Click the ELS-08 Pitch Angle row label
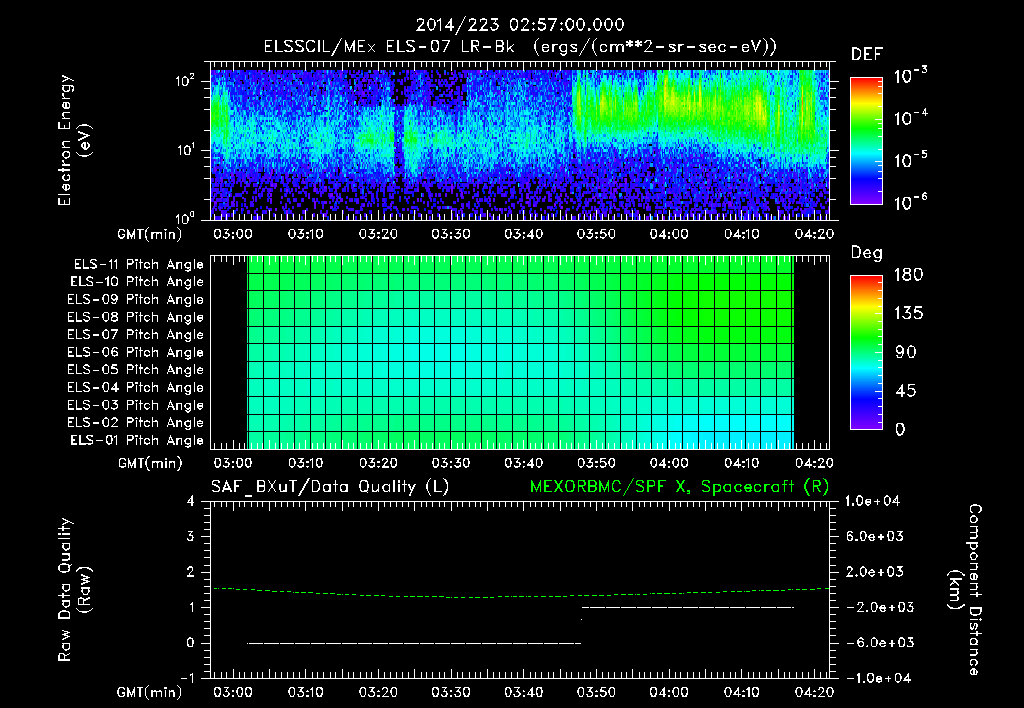The height and width of the screenshot is (708, 1024). click(x=135, y=317)
